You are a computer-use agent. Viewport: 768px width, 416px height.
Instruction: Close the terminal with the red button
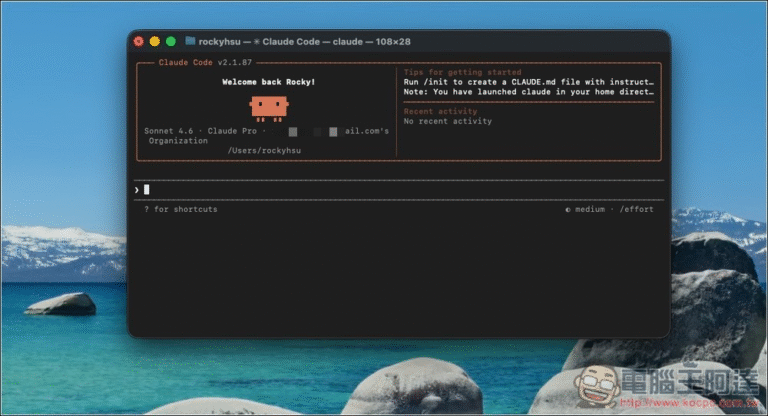pos(139,42)
